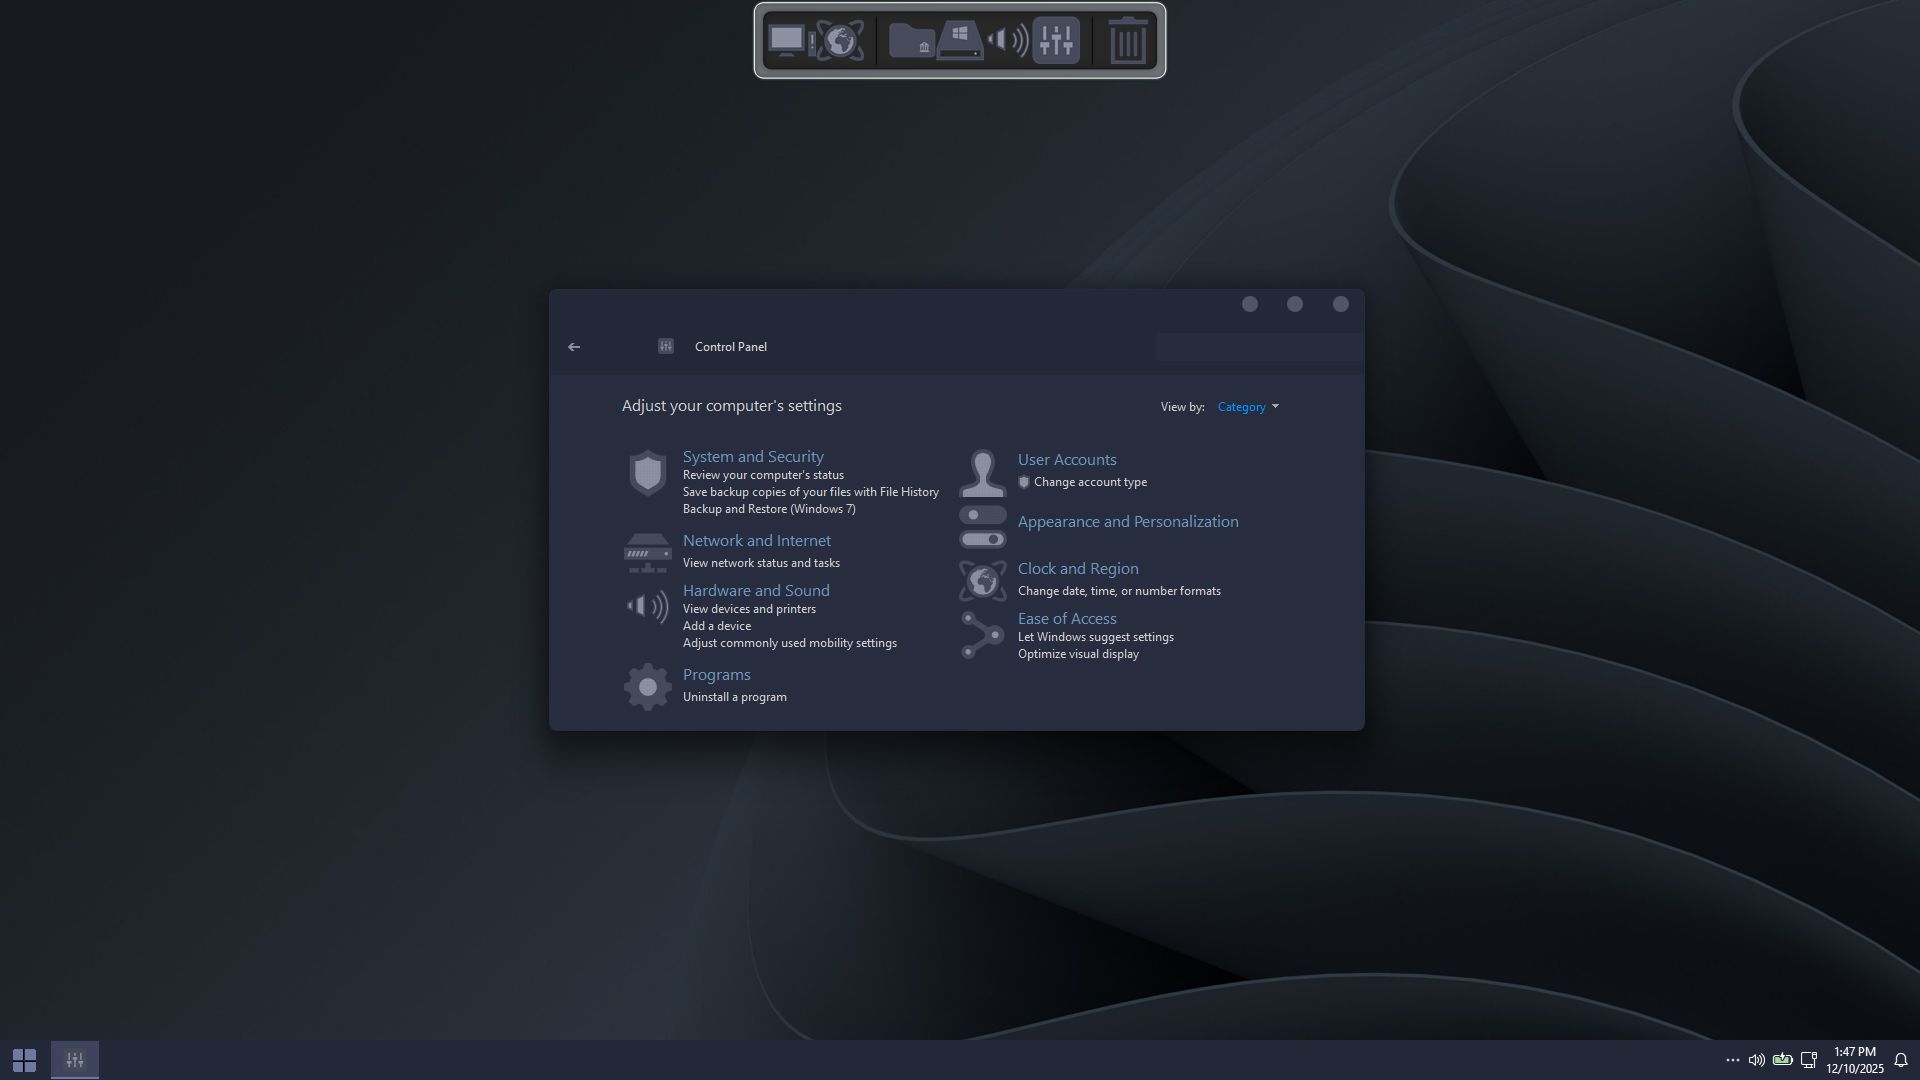
Task: Open the Windows Start button
Action: 24,1060
